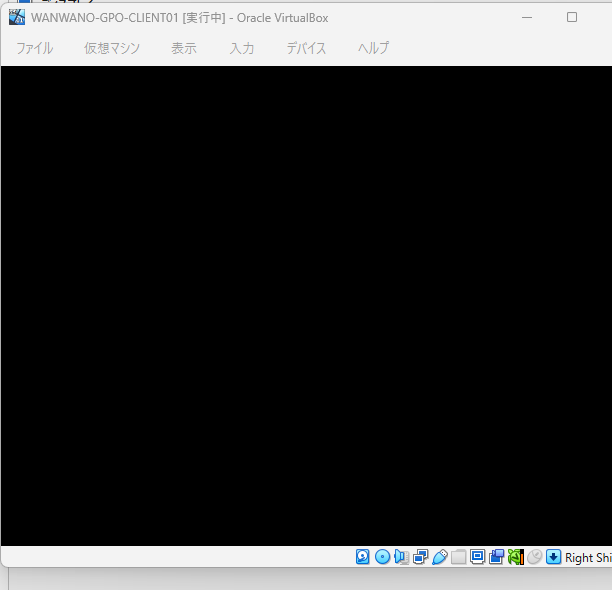Open the ファイル menu
This screenshot has width=612, height=590.
[x=34, y=48]
